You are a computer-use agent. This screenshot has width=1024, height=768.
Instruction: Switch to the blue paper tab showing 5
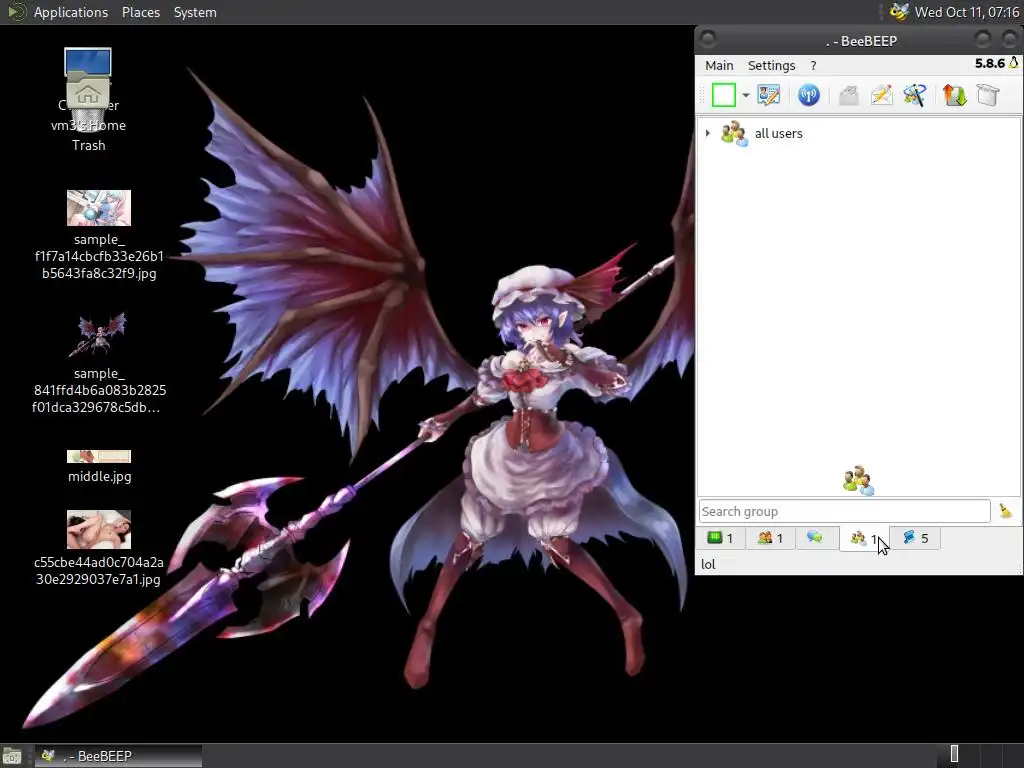click(915, 538)
